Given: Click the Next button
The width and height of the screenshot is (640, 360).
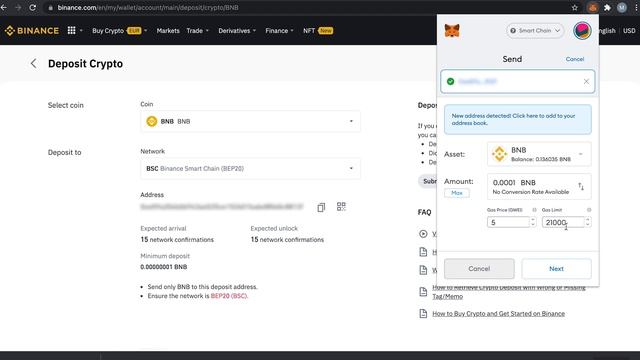Looking at the screenshot, I should [556, 269].
